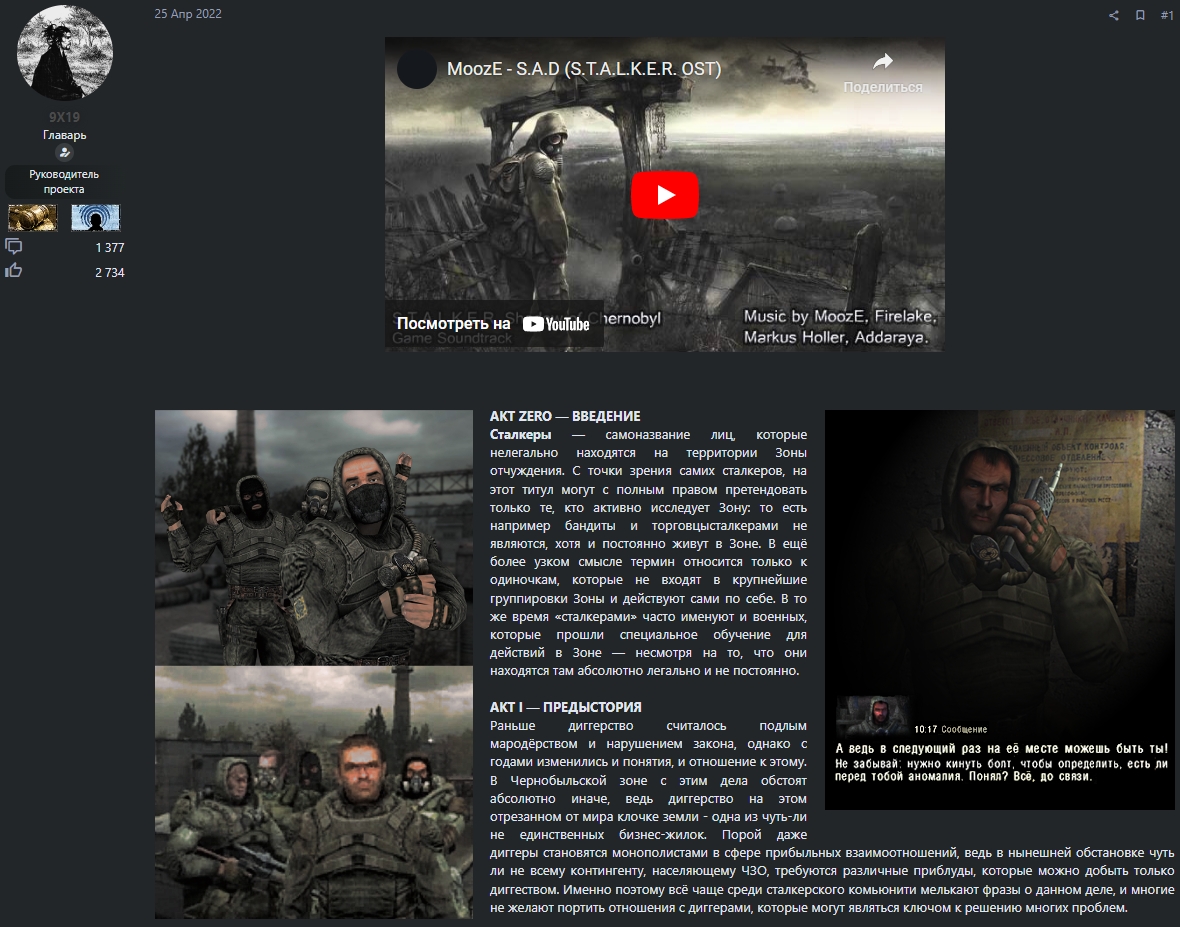Click Посмотреть на YouTube button
The width and height of the screenshot is (1180, 927).
[494, 324]
